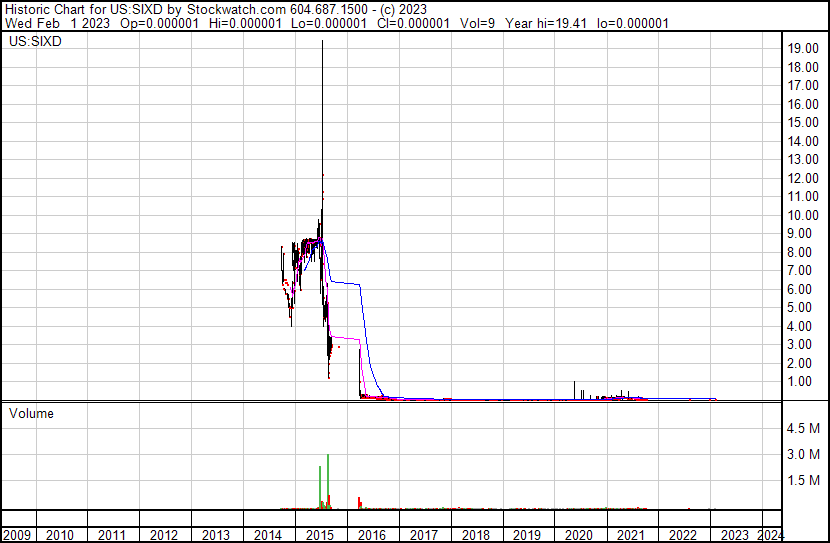Click the 1.5 M volume label
This screenshot has width=830, height=543.
(803, 481)
